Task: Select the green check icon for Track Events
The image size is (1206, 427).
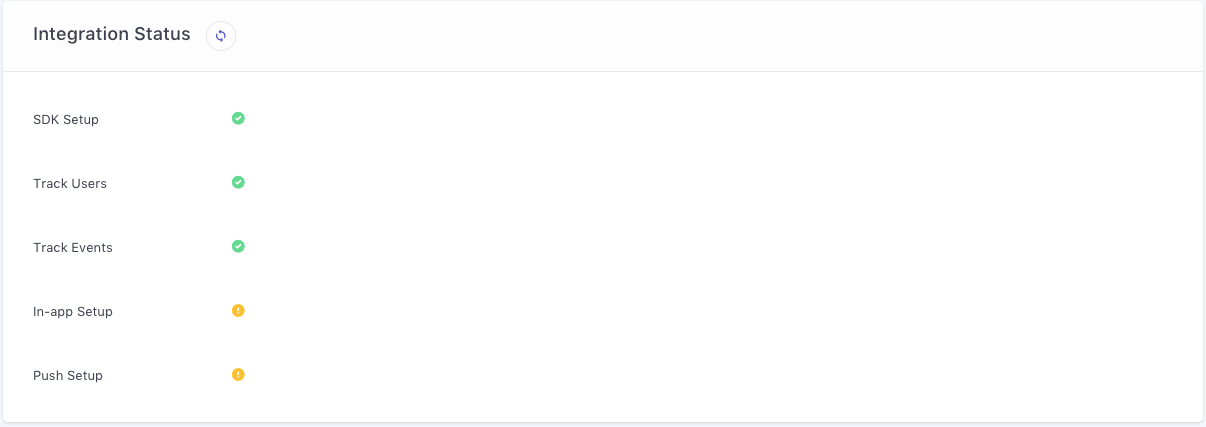Action: tap(238, 246)
